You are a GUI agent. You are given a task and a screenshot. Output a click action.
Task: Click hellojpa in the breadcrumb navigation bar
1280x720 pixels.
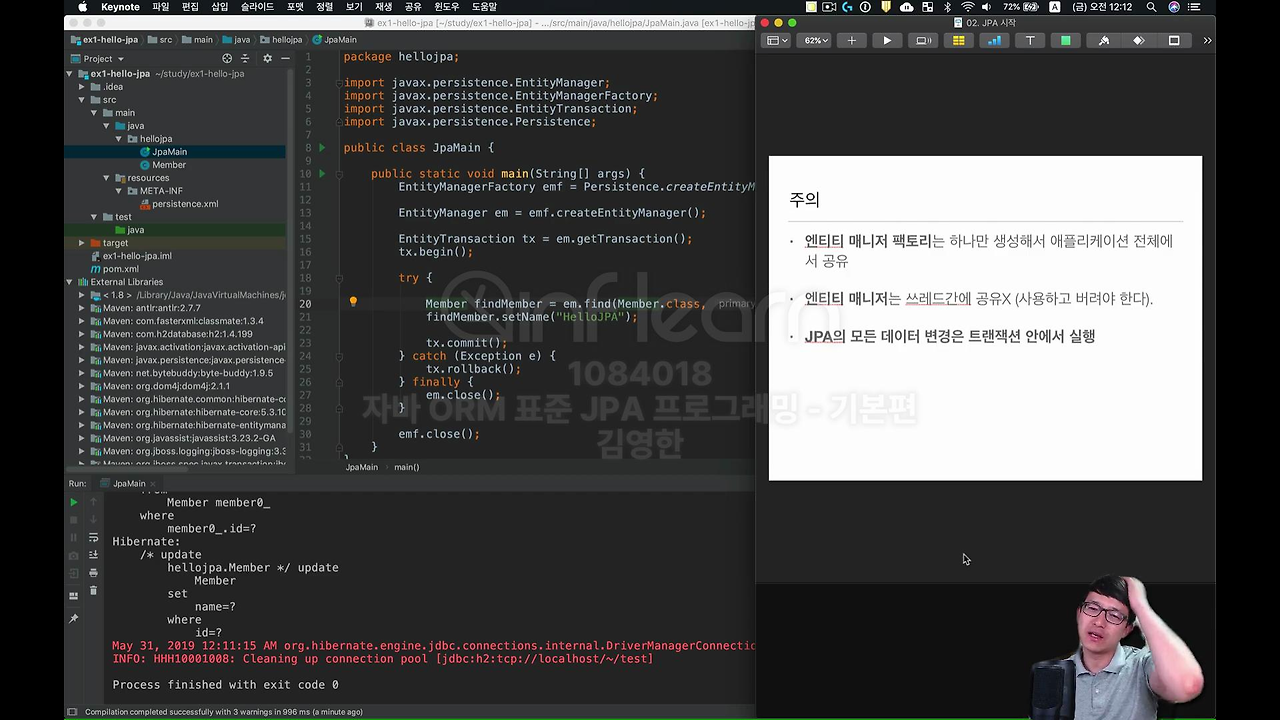pyautogui.click(x=280, y=40)
